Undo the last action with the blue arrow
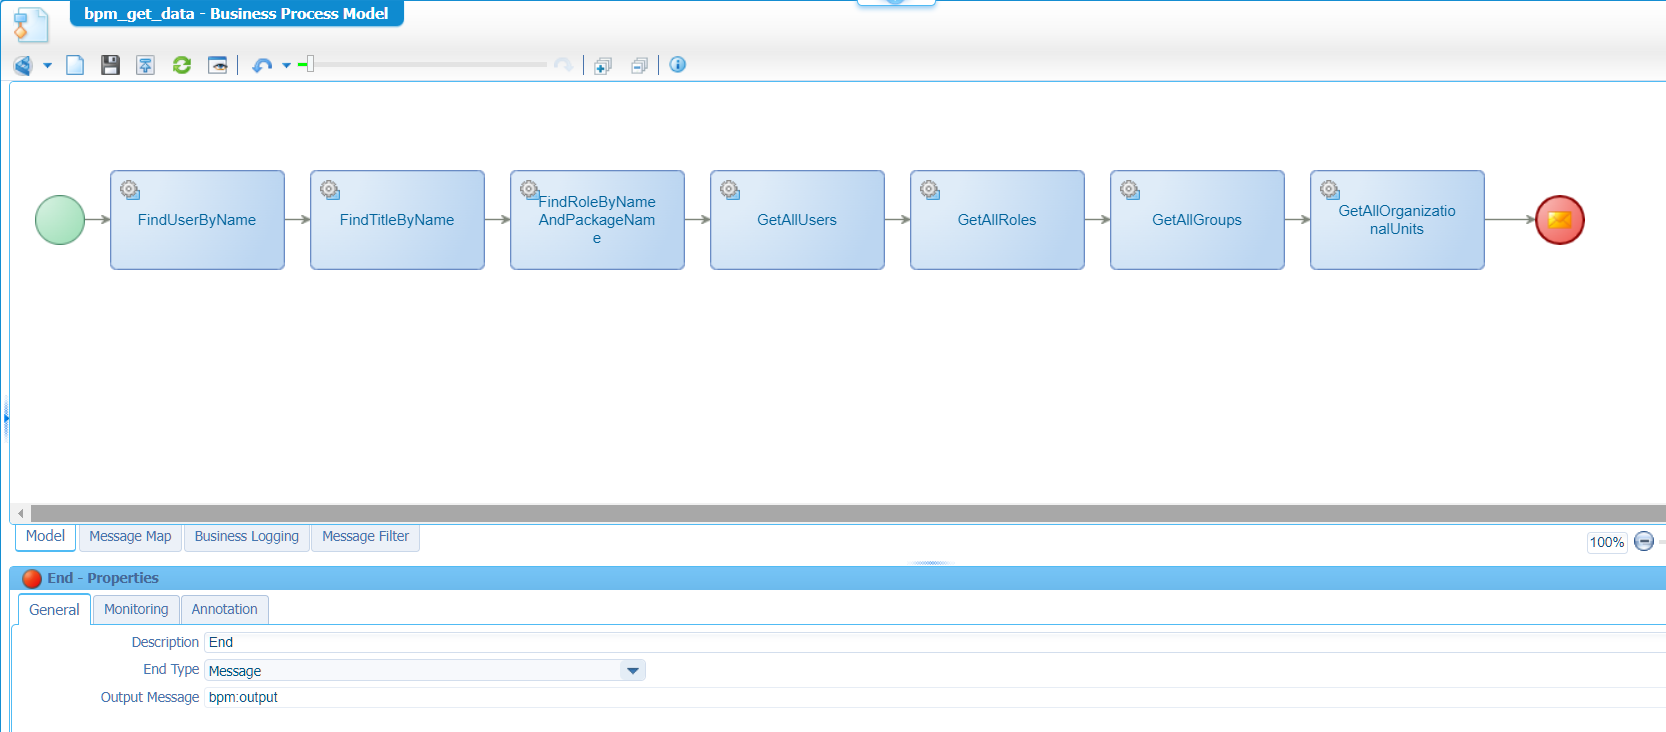The image size is (1666, 732). click(262, 65)
